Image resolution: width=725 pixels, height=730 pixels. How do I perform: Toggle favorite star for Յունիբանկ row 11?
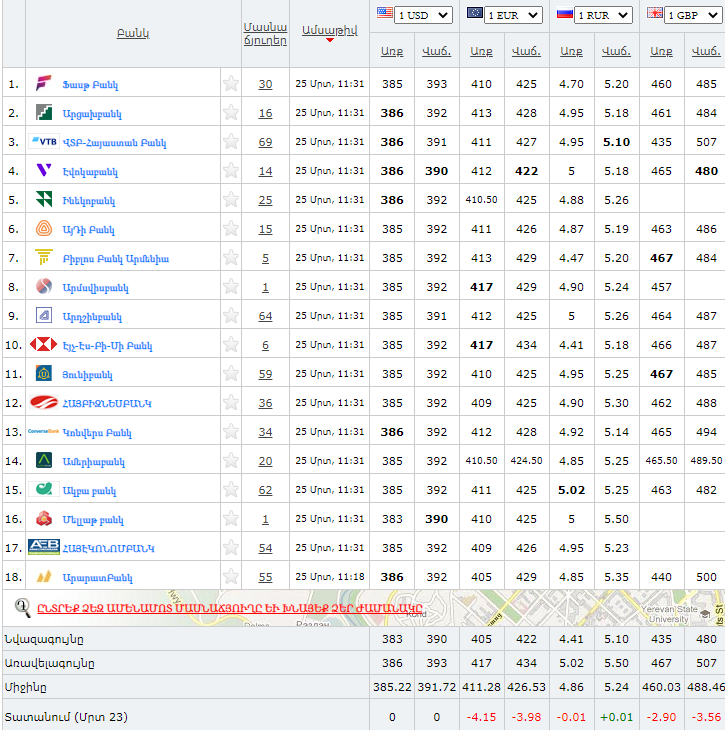pos(230,373)
